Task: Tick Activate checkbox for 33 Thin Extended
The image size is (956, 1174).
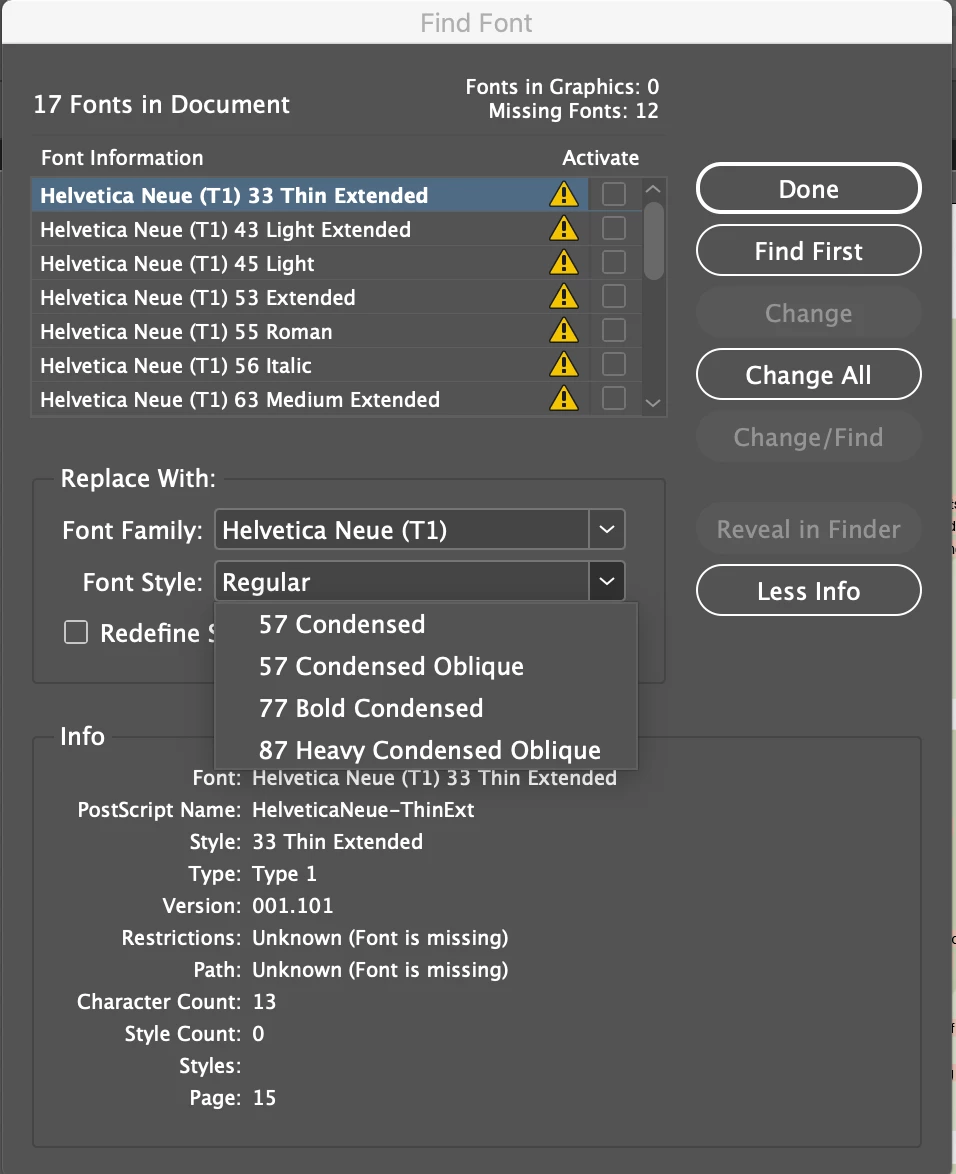Action: point(614,194)
